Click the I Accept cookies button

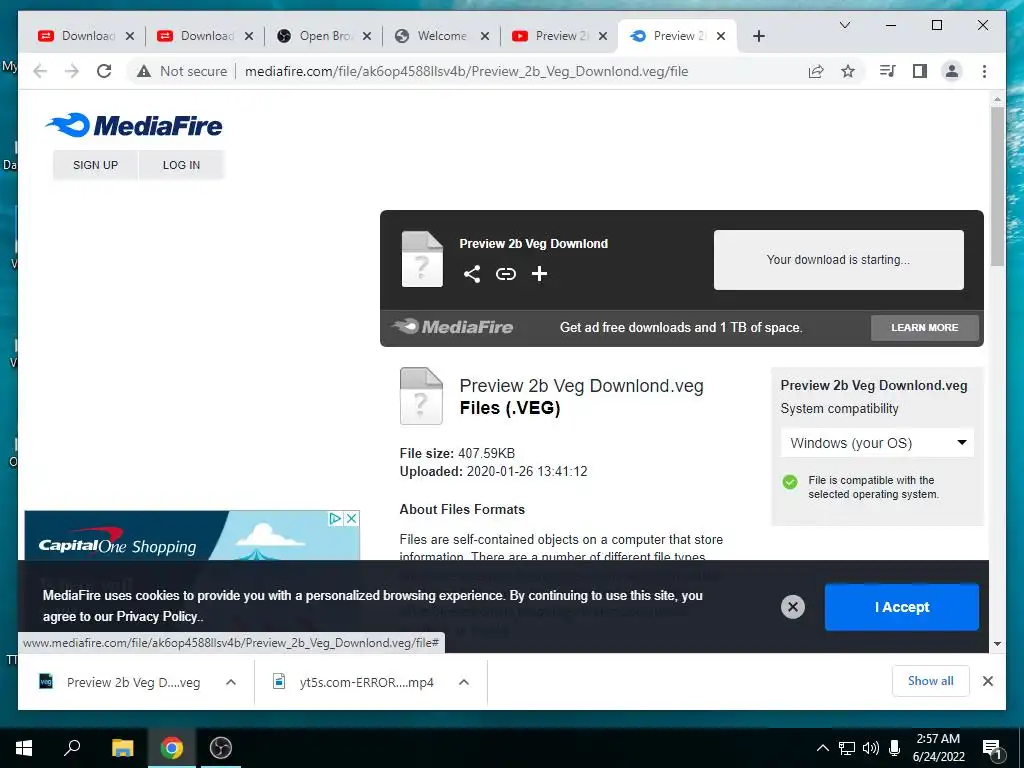[x=902, y=607]
